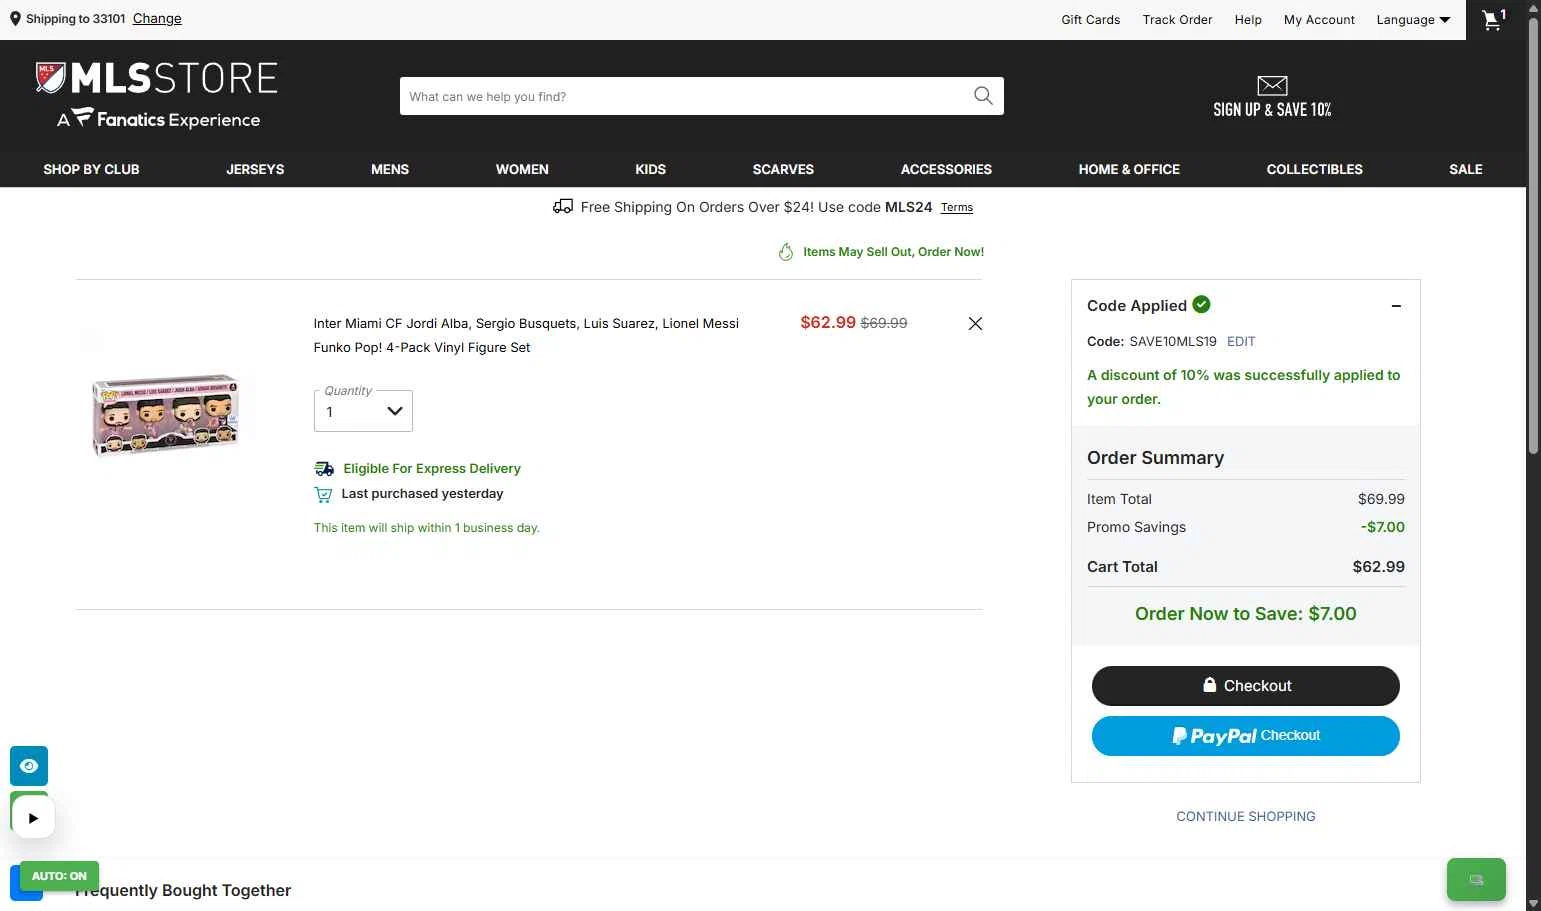Click the search magnifier icon

983,96
